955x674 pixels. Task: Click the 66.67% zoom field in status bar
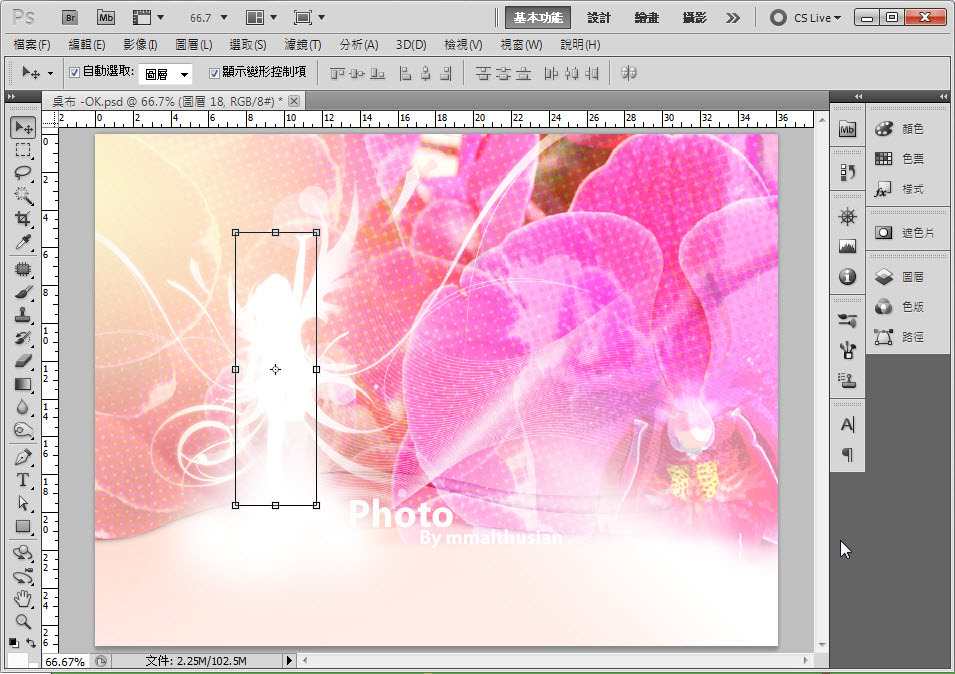pos(65,662)
